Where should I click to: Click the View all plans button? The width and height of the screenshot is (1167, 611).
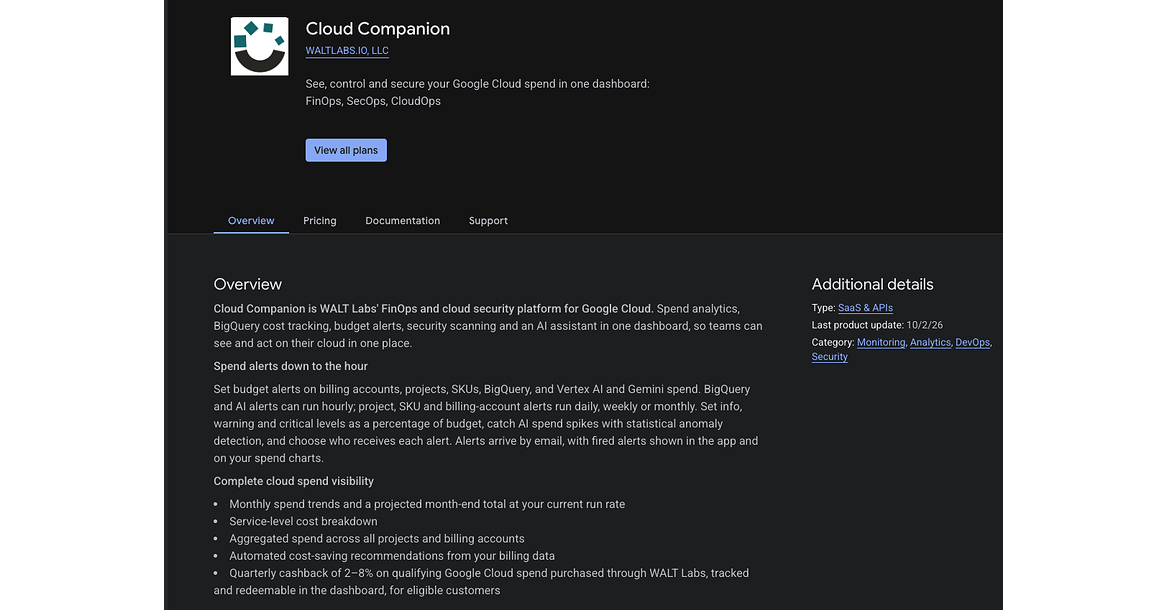[346, 150]
